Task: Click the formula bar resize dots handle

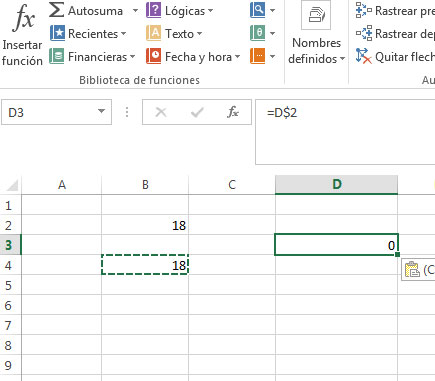Action: 127,112
